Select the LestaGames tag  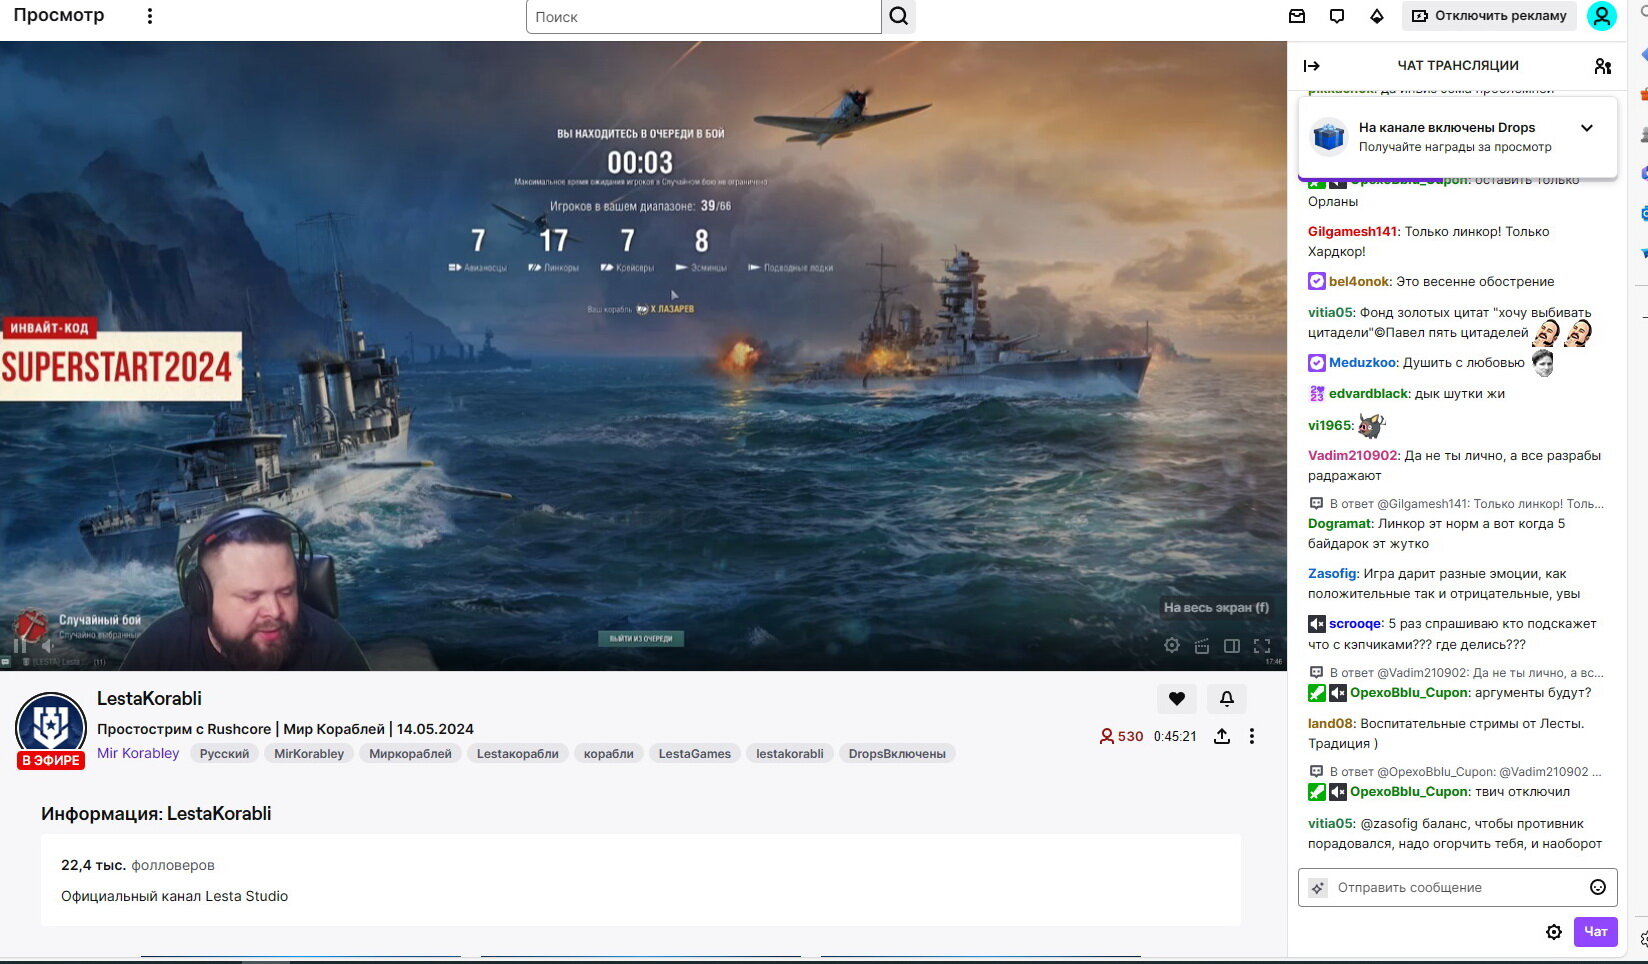click(695, 754)
